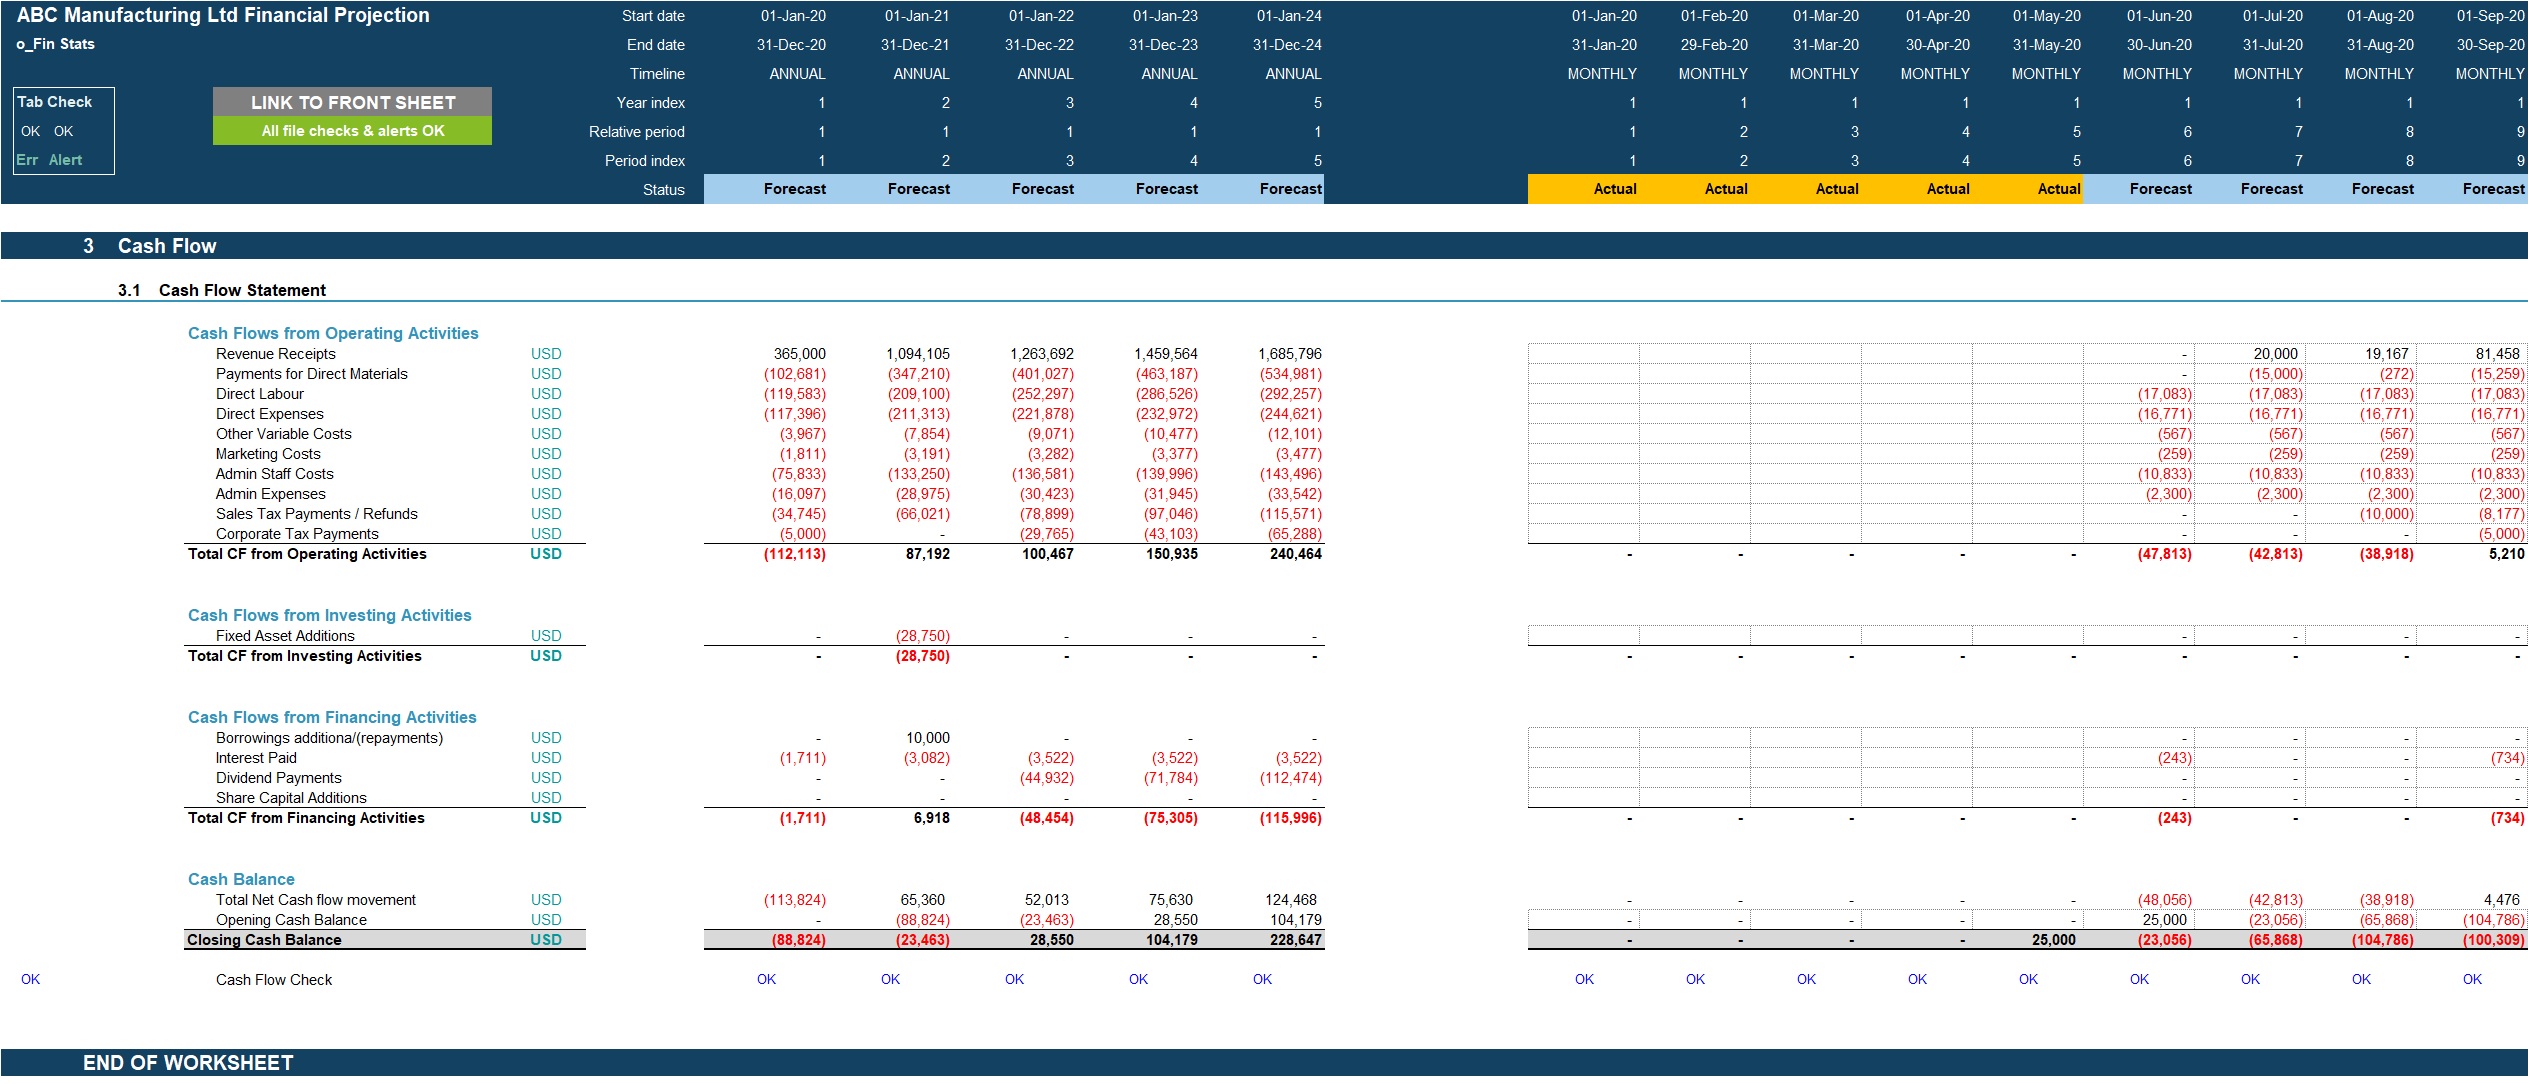Click Total CF from Operating Activities label
Viewport: 2528px width, 1084px height.
306,553
